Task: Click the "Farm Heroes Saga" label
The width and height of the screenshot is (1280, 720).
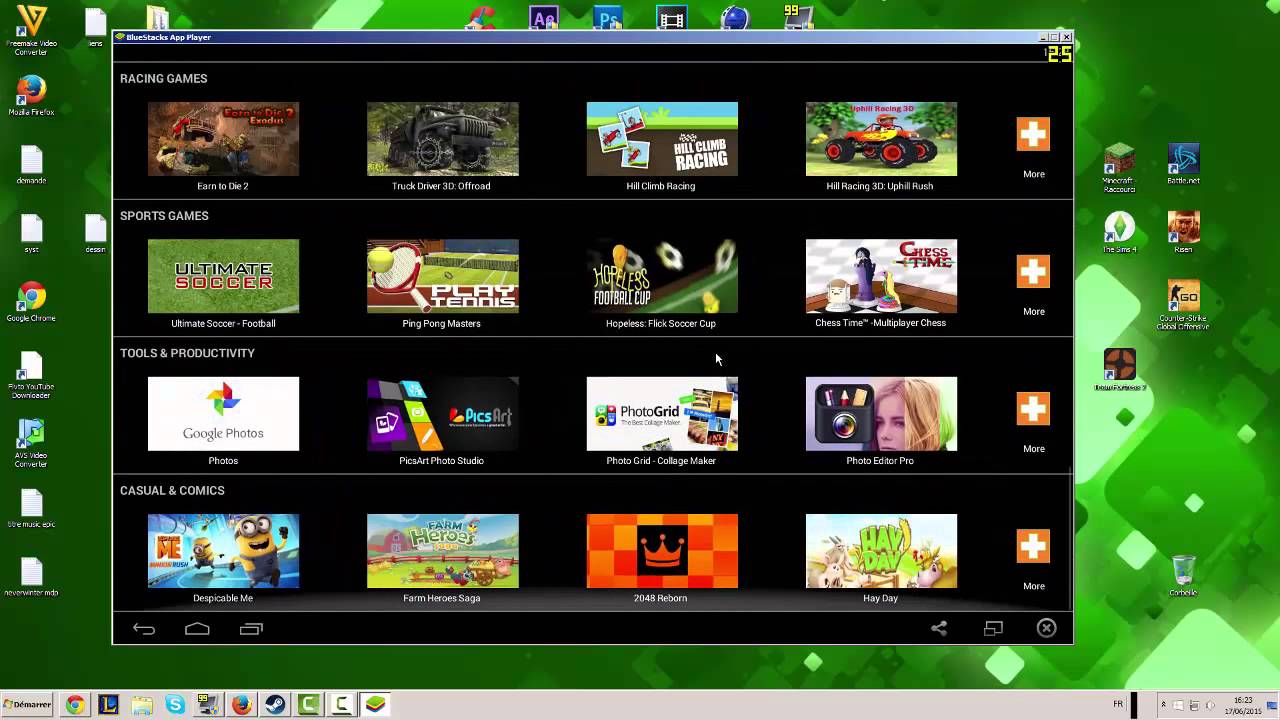Action: pyautogui.click(x=442, y=598)
